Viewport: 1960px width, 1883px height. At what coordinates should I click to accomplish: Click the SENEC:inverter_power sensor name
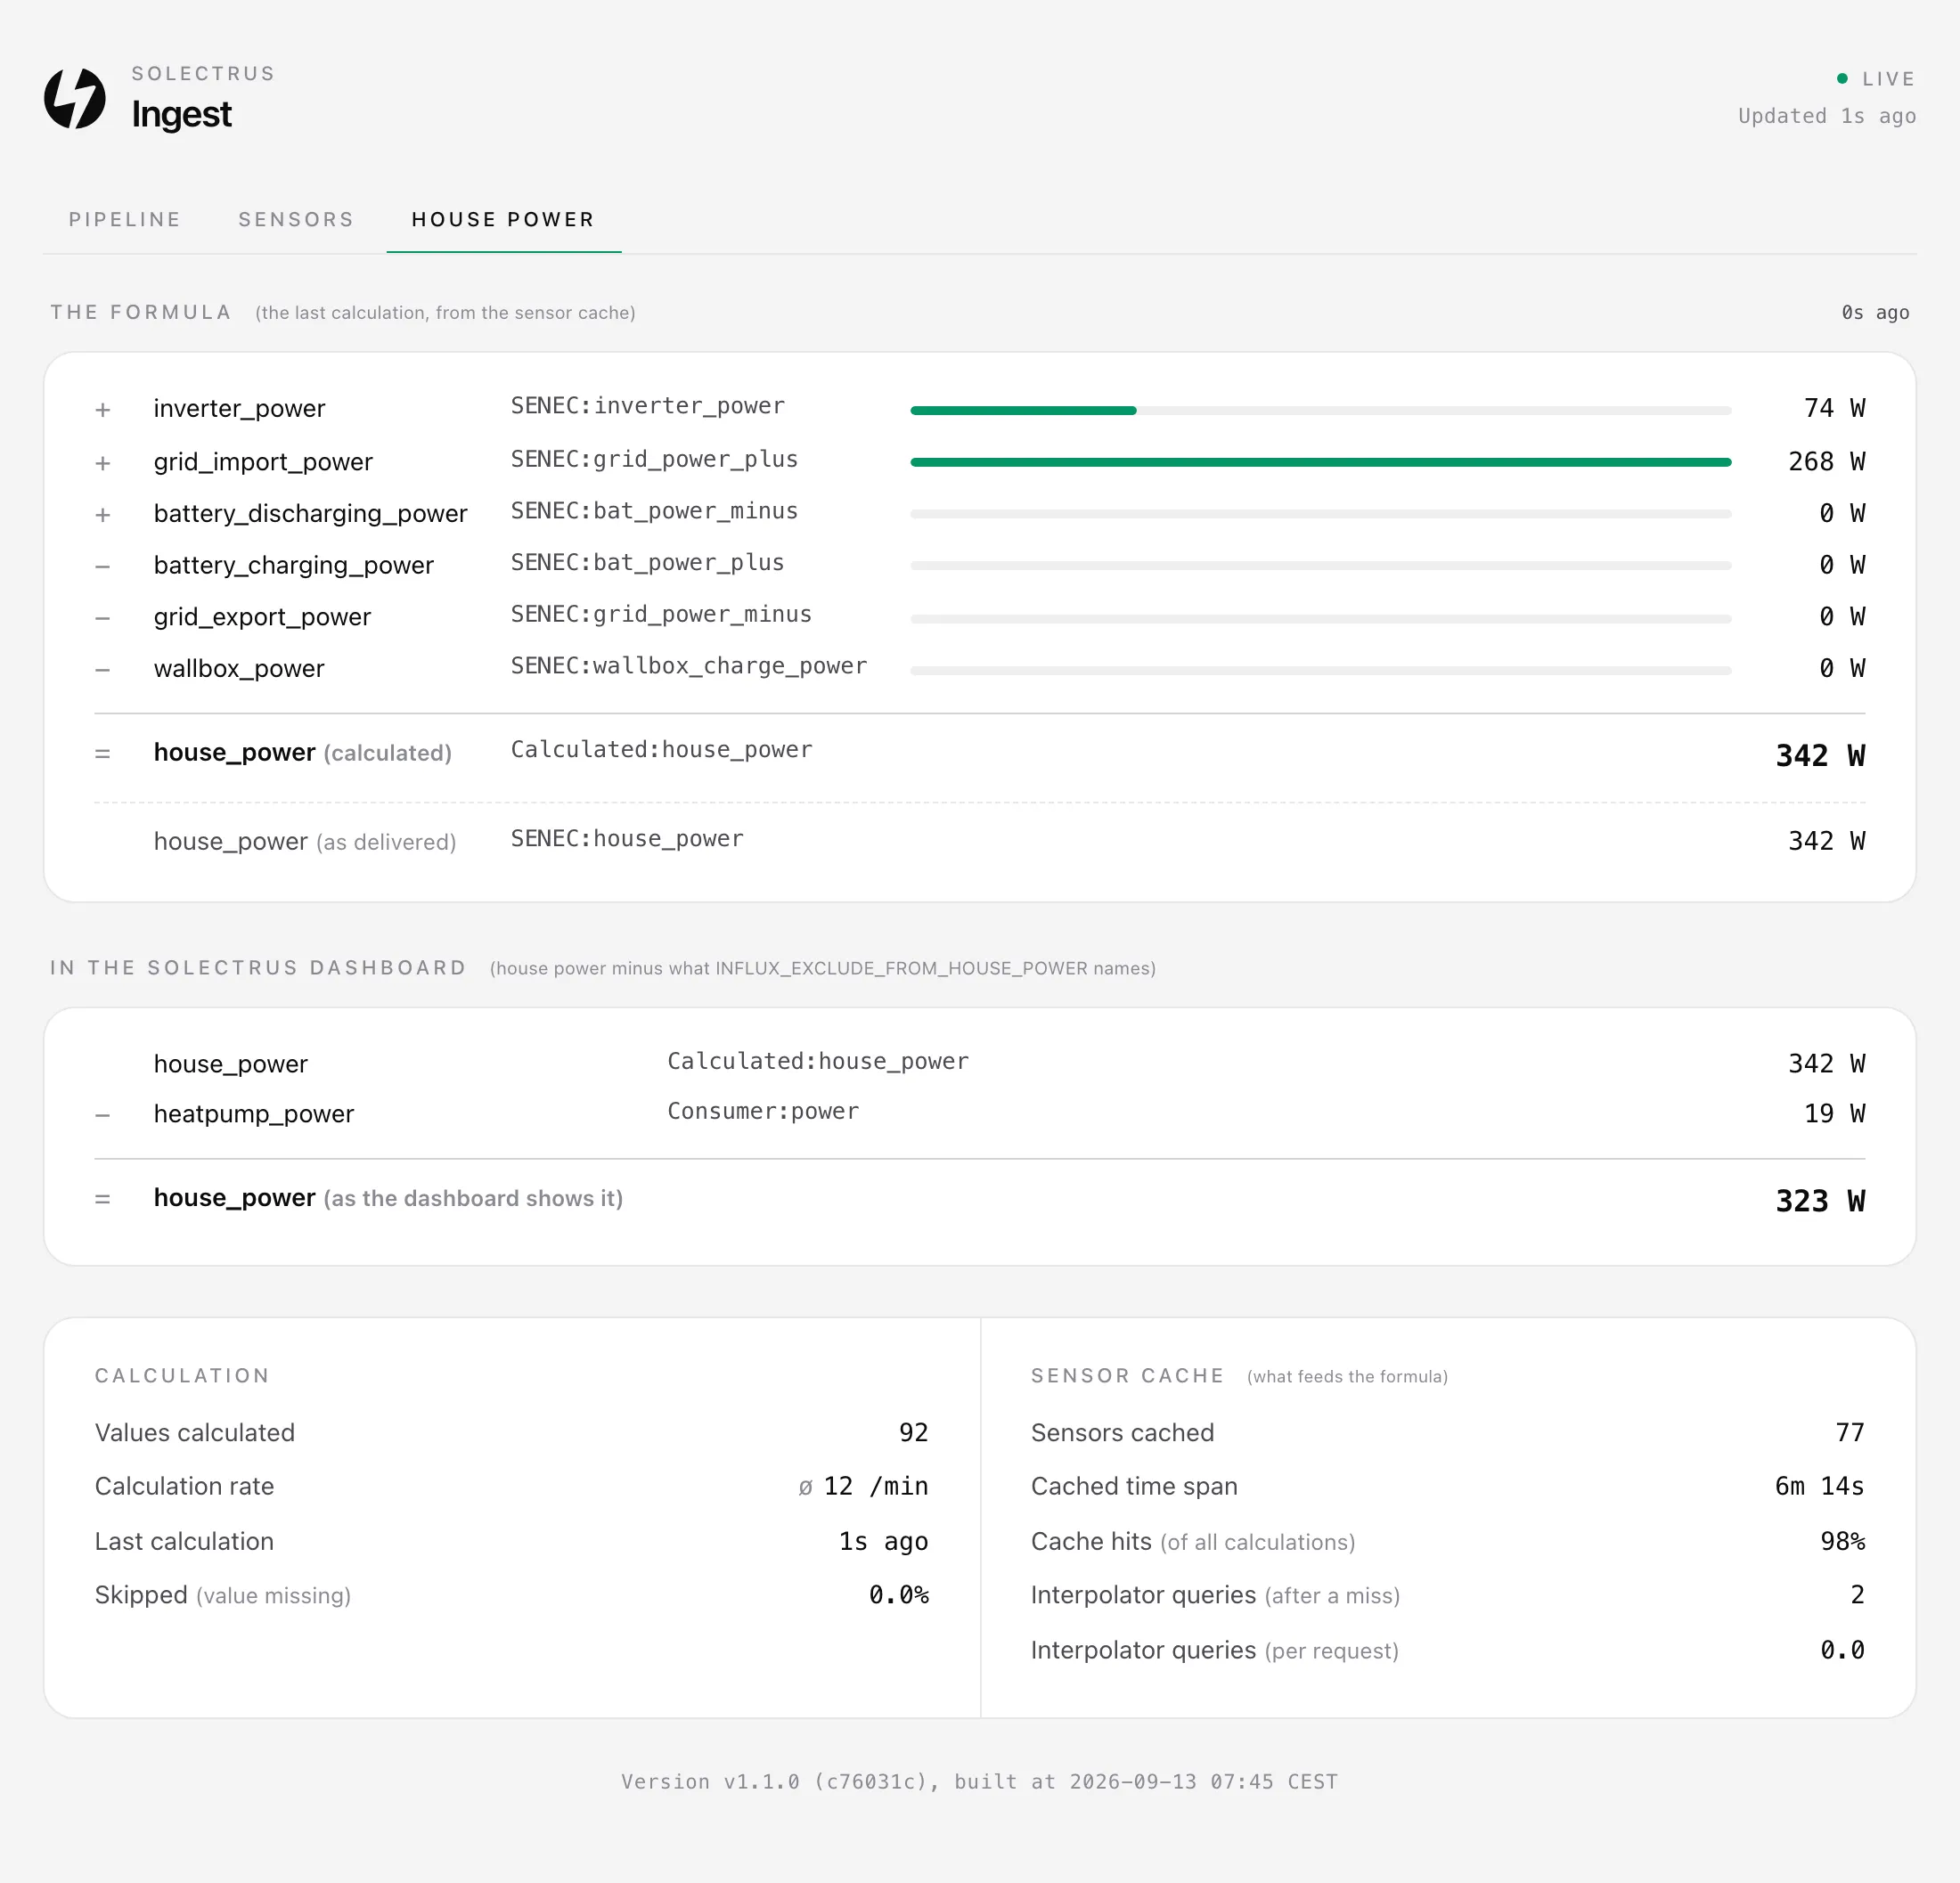(647, 406)
